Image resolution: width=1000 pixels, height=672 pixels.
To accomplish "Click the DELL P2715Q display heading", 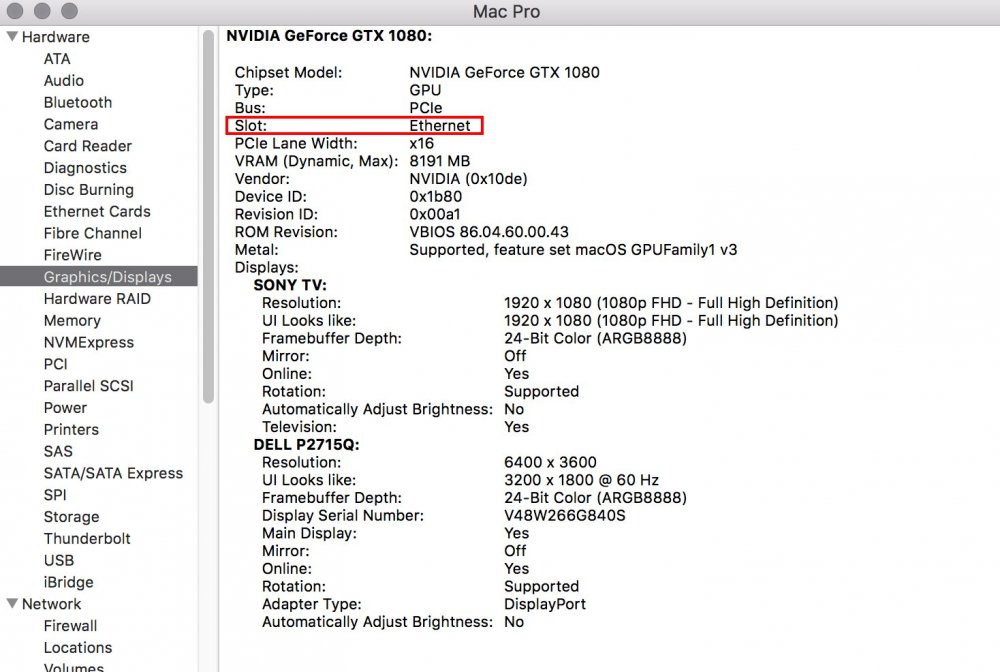I will coord(307,444).
